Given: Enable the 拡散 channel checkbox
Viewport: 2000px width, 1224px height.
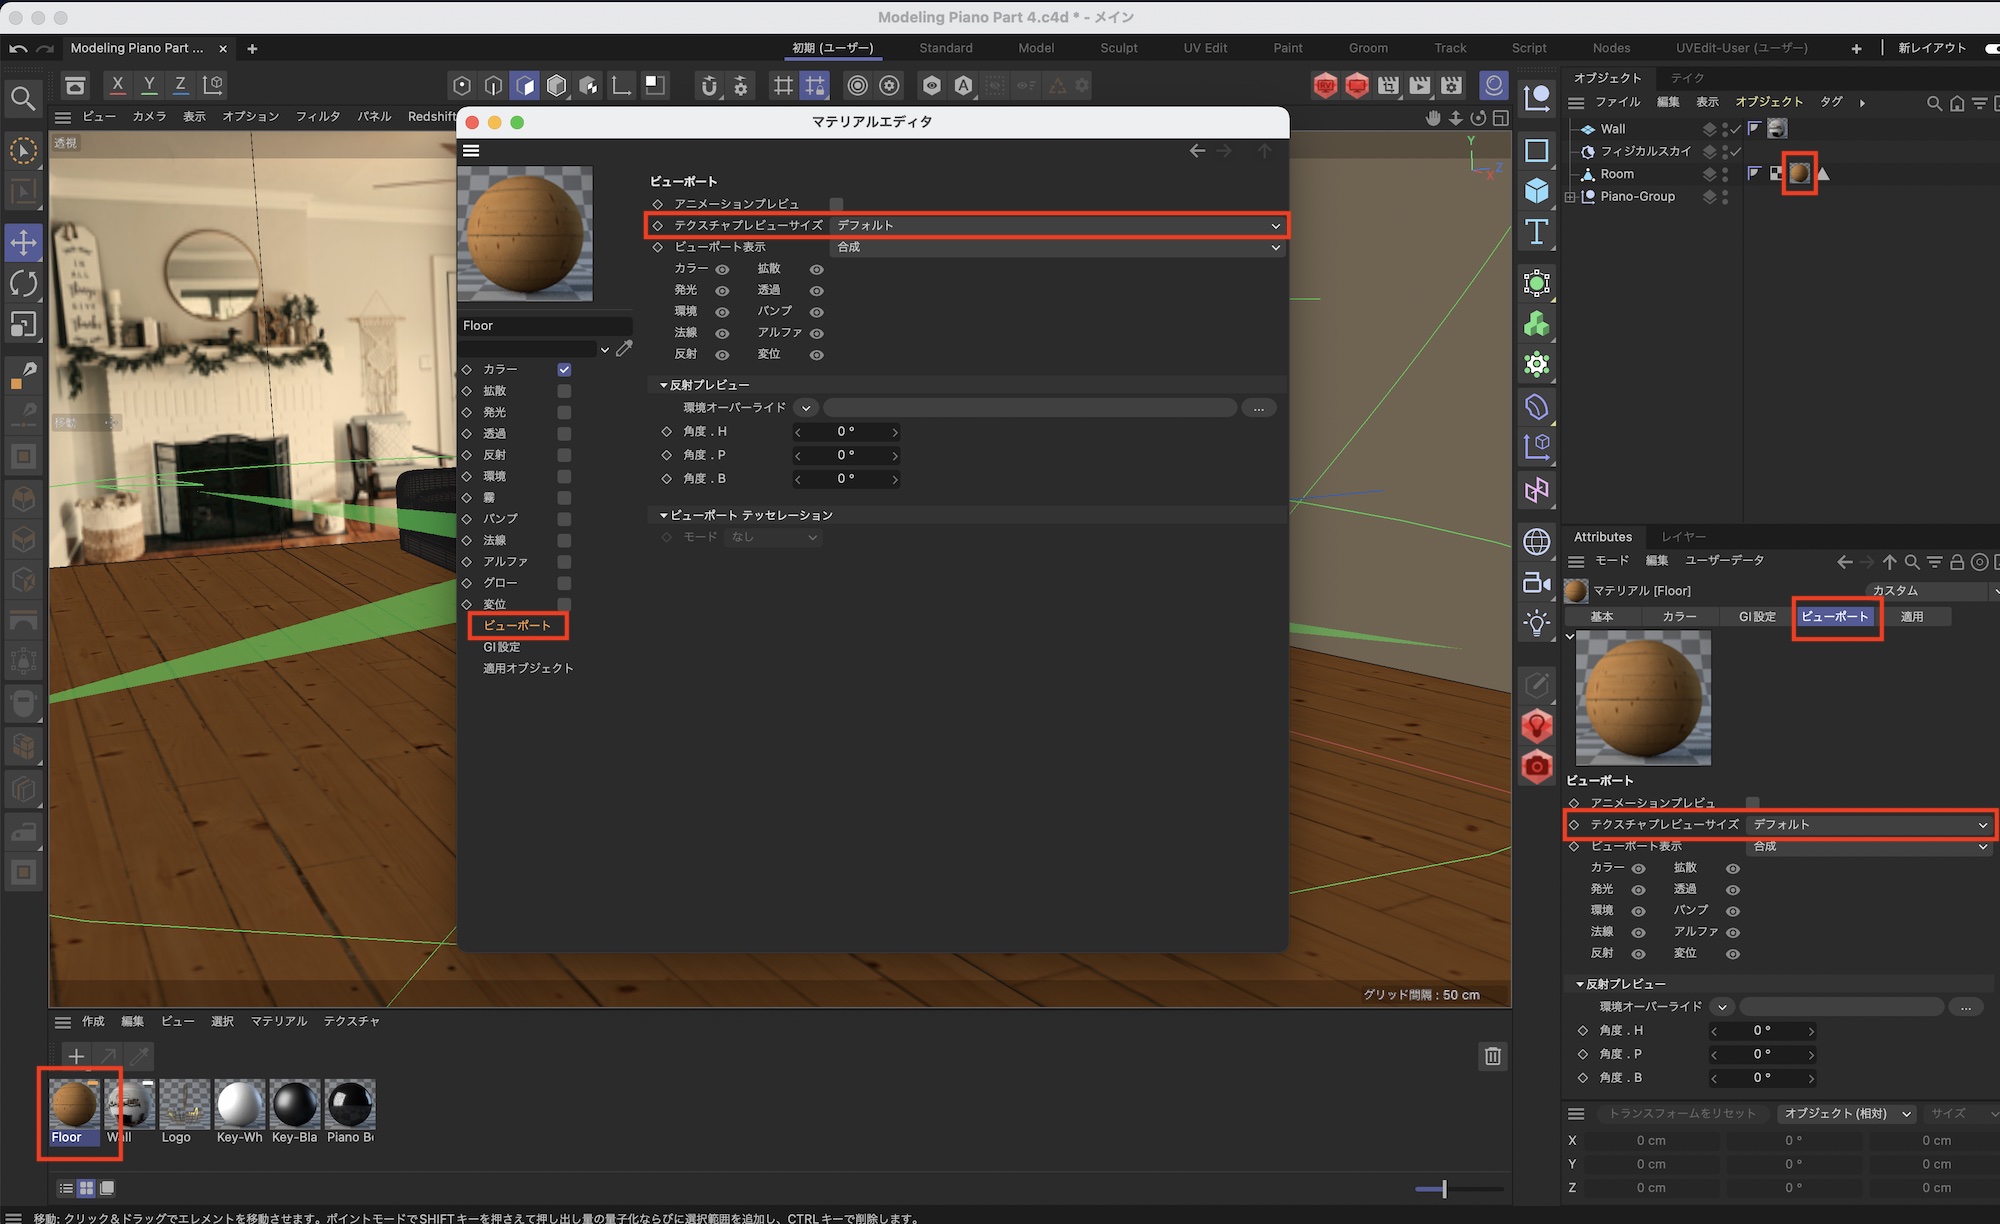Looking at the screenshot, I should 564,391.
